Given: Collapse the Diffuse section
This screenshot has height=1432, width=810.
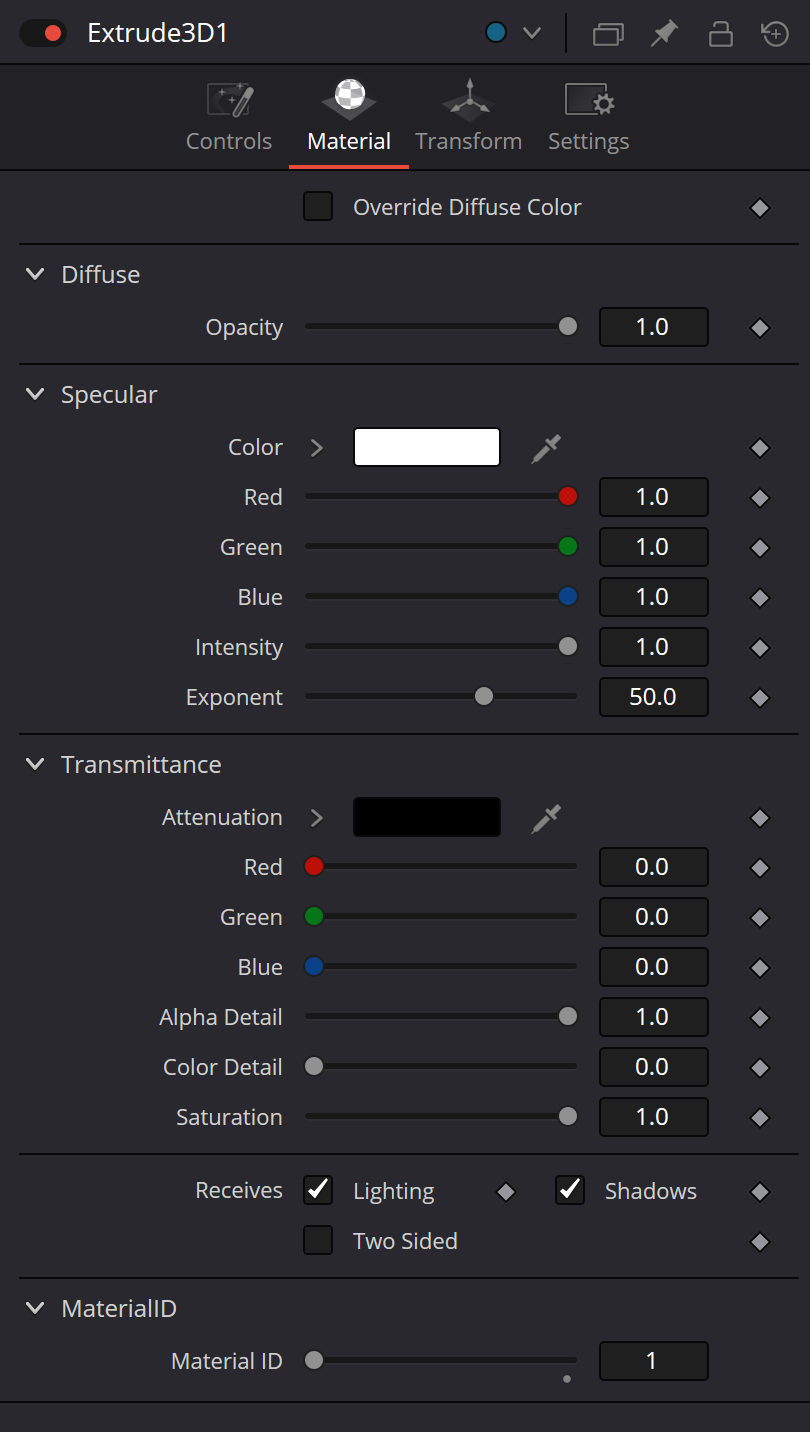Looking at the screenshot, I should (x=35, y=274).
